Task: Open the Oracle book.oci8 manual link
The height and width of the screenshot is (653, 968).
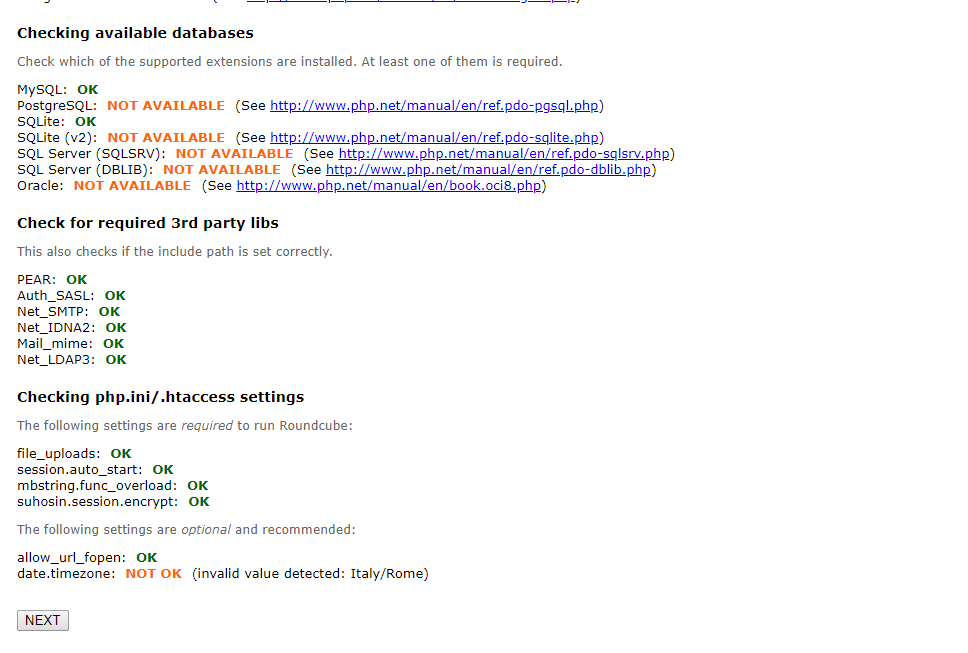Action: [x=388, y=185]
